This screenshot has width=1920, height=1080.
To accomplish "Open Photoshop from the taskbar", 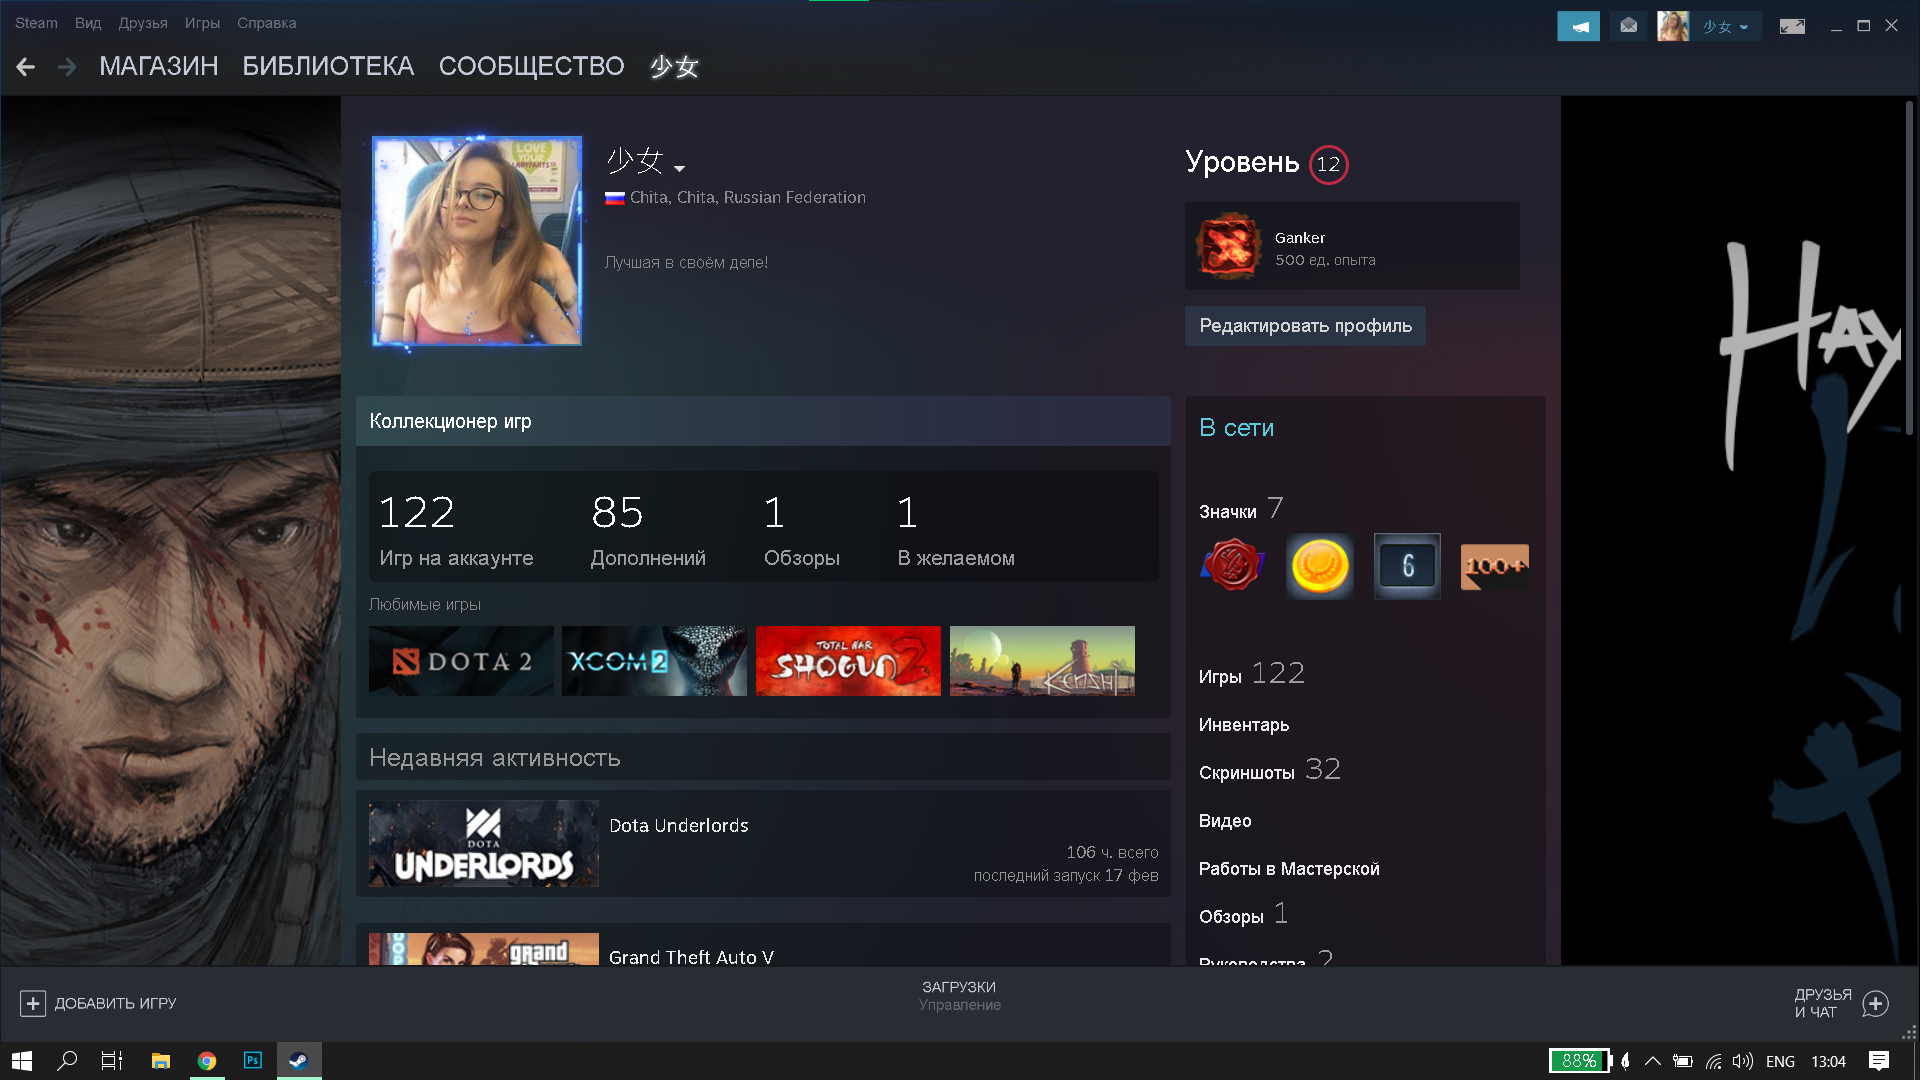I will click(x=253, y=1061).
